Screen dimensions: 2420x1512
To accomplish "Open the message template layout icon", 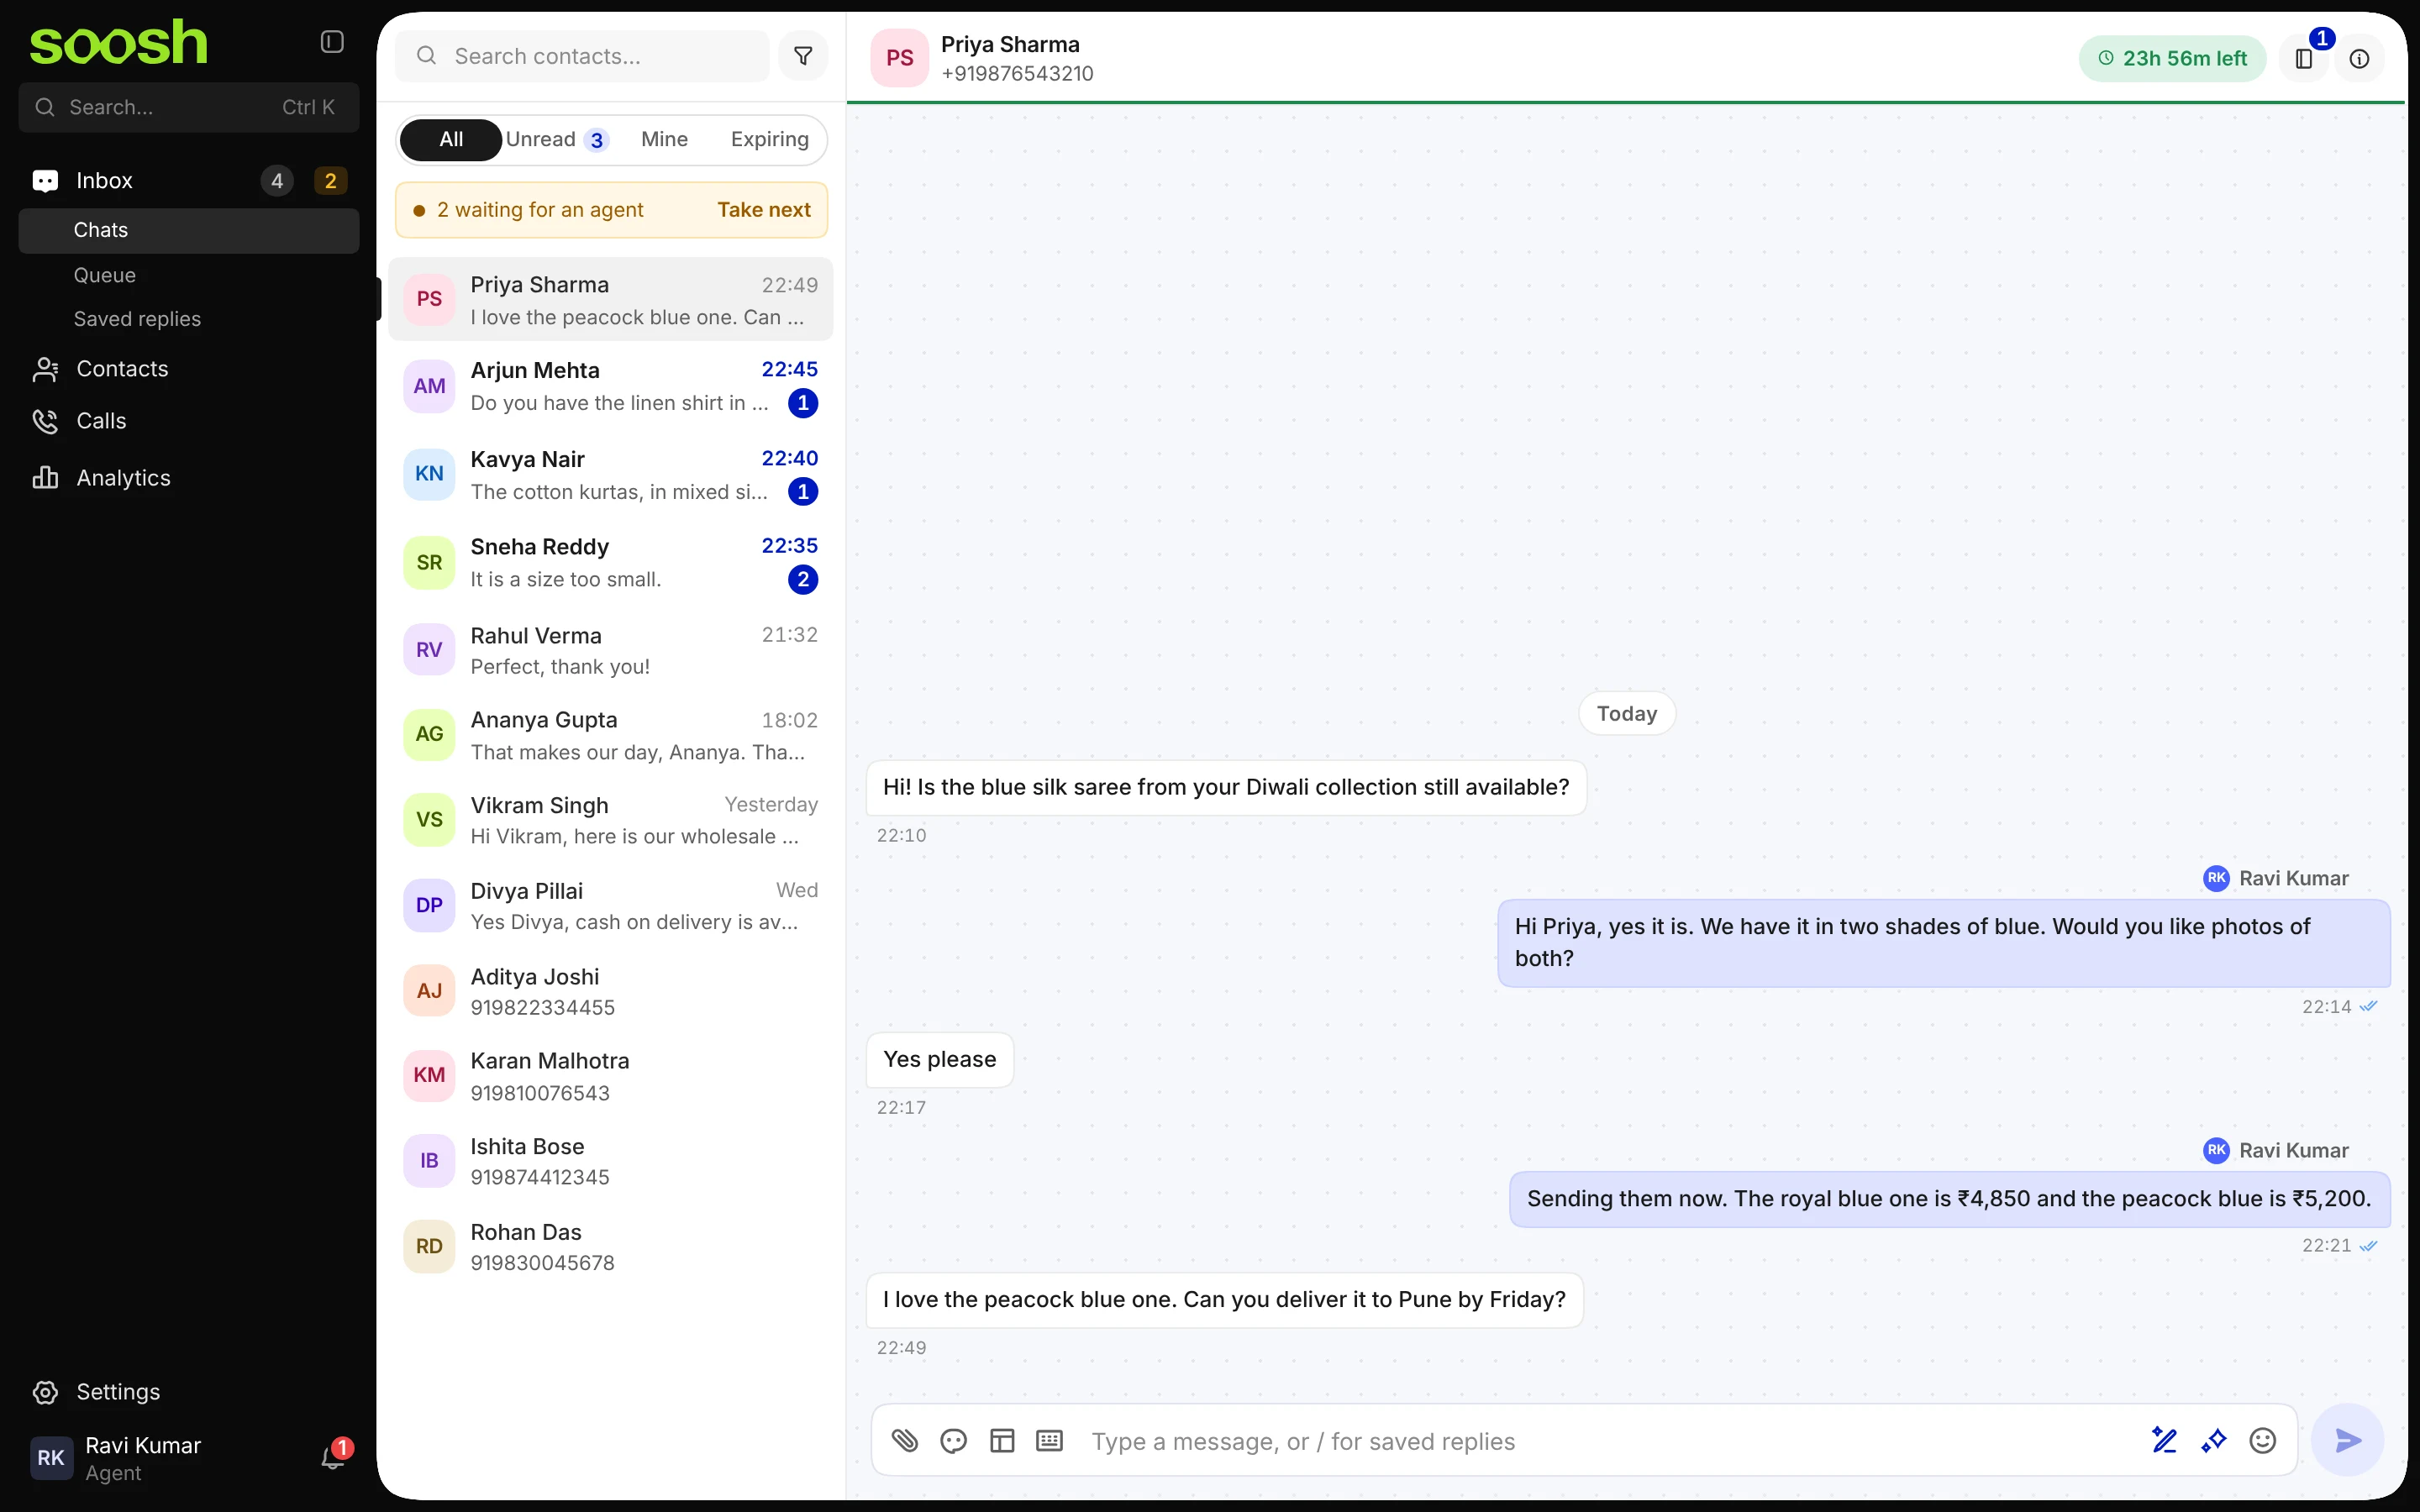I will [1002, 1440].
